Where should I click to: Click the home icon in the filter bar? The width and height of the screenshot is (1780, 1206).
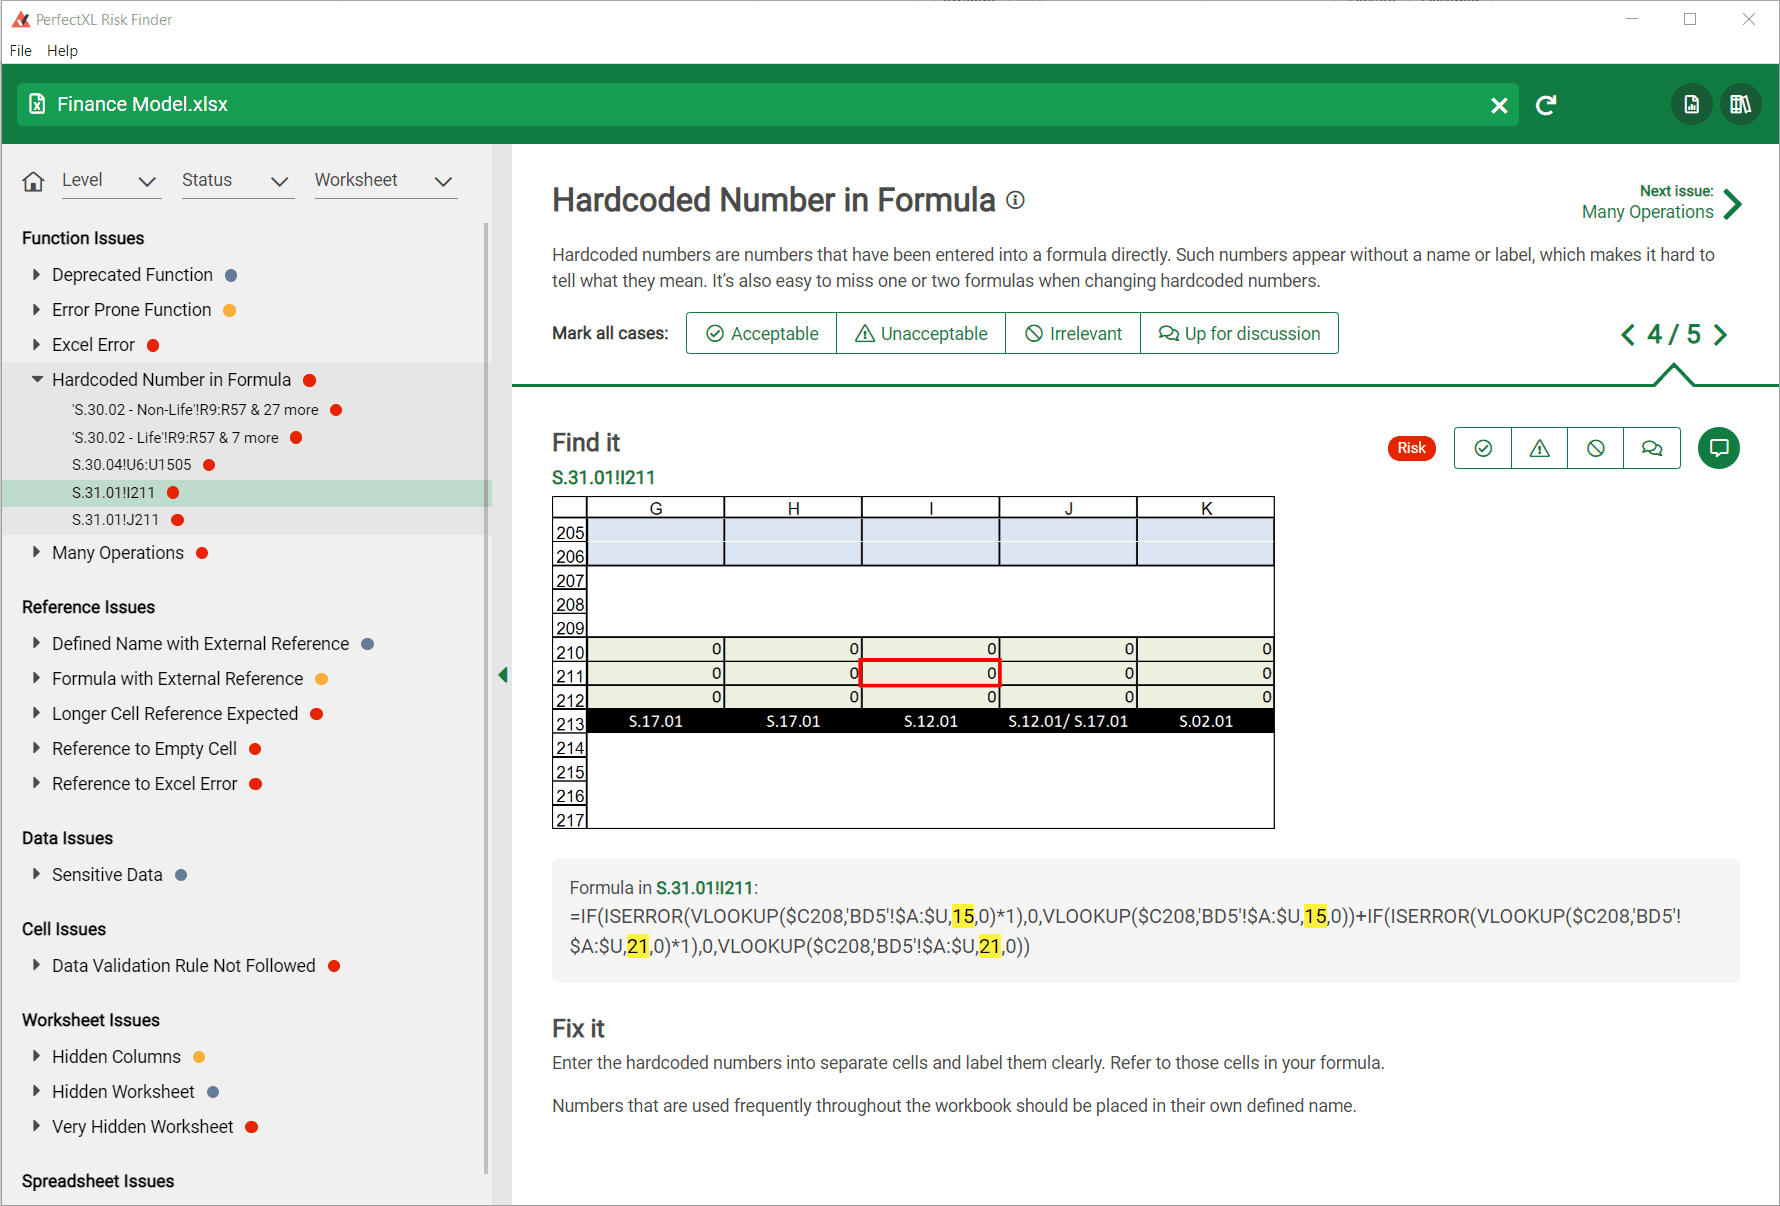click(x=33, y=181)
